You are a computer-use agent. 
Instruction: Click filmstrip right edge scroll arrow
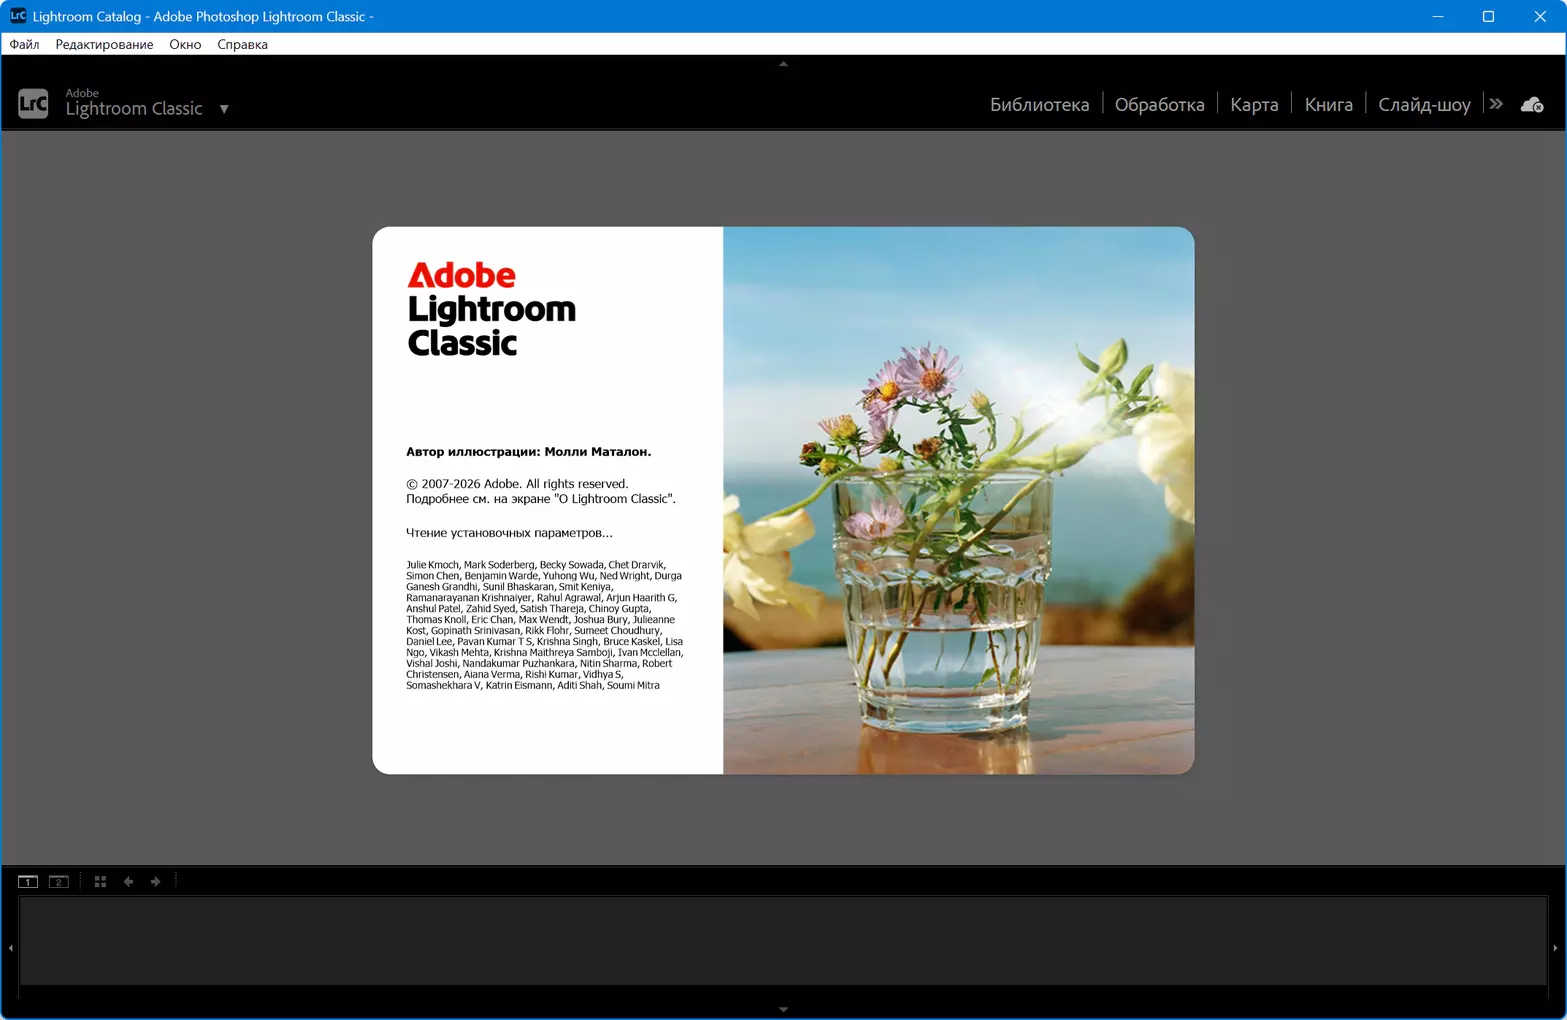tap(1555, 947)
